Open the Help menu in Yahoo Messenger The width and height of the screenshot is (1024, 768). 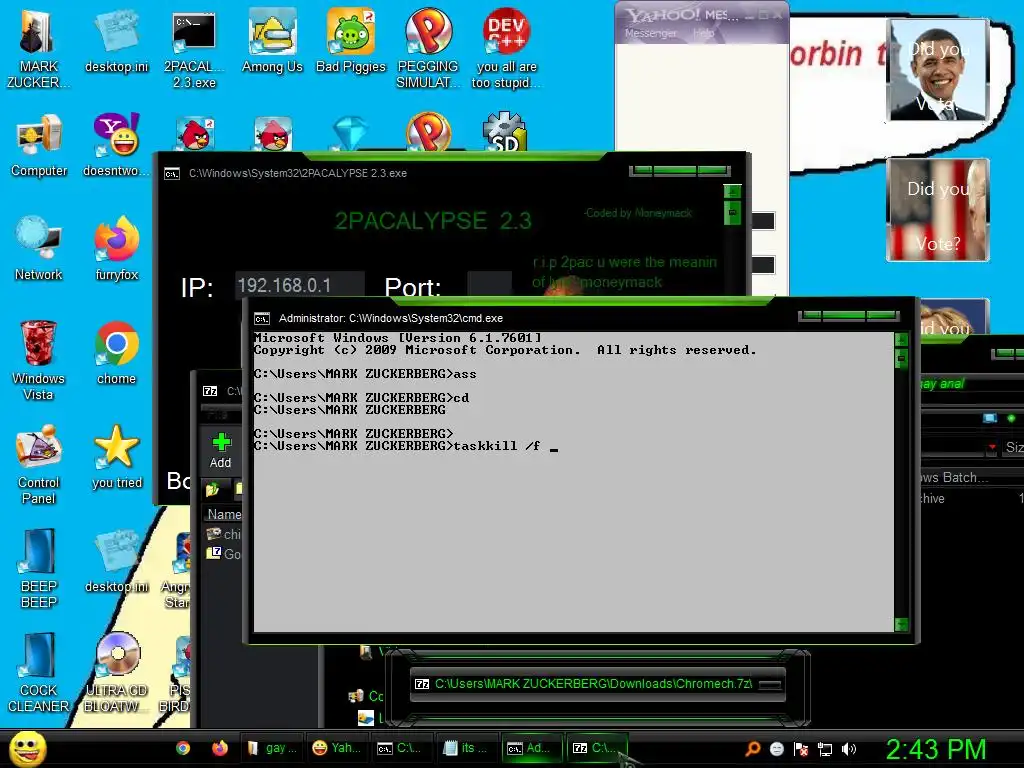pyautogui.click(x=703, y=33)
